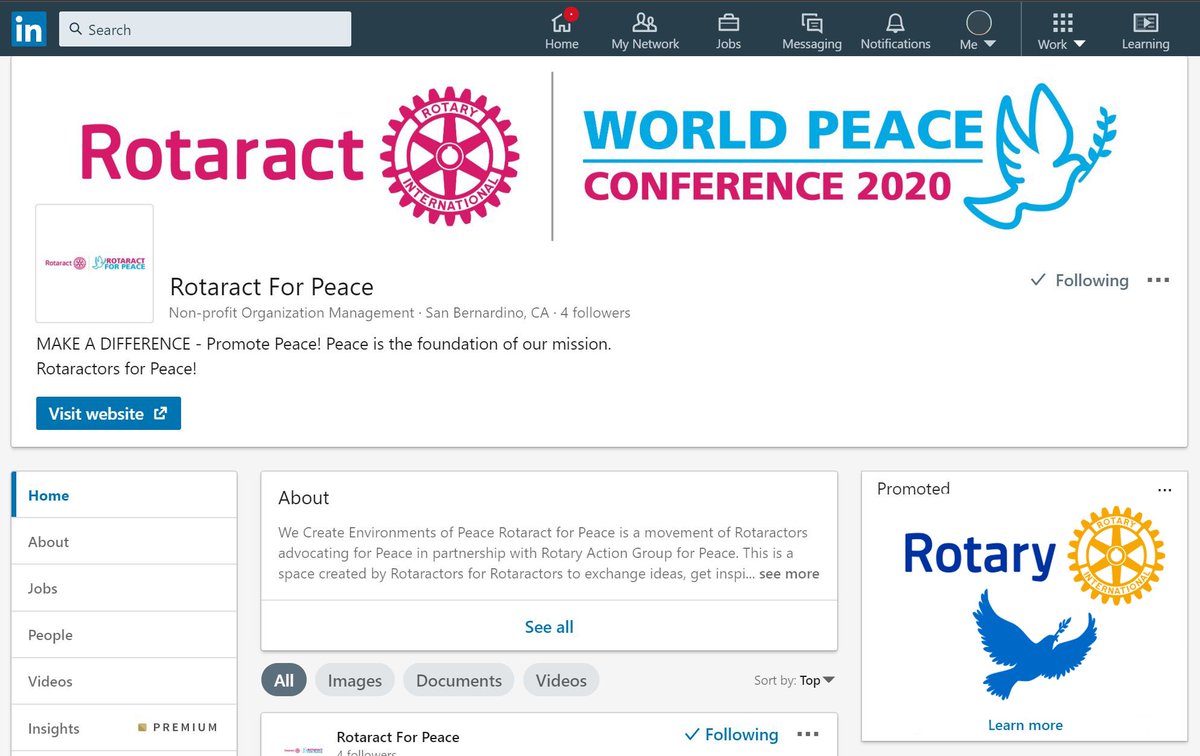Open page header more options ellipsis

pos(1158,280)
